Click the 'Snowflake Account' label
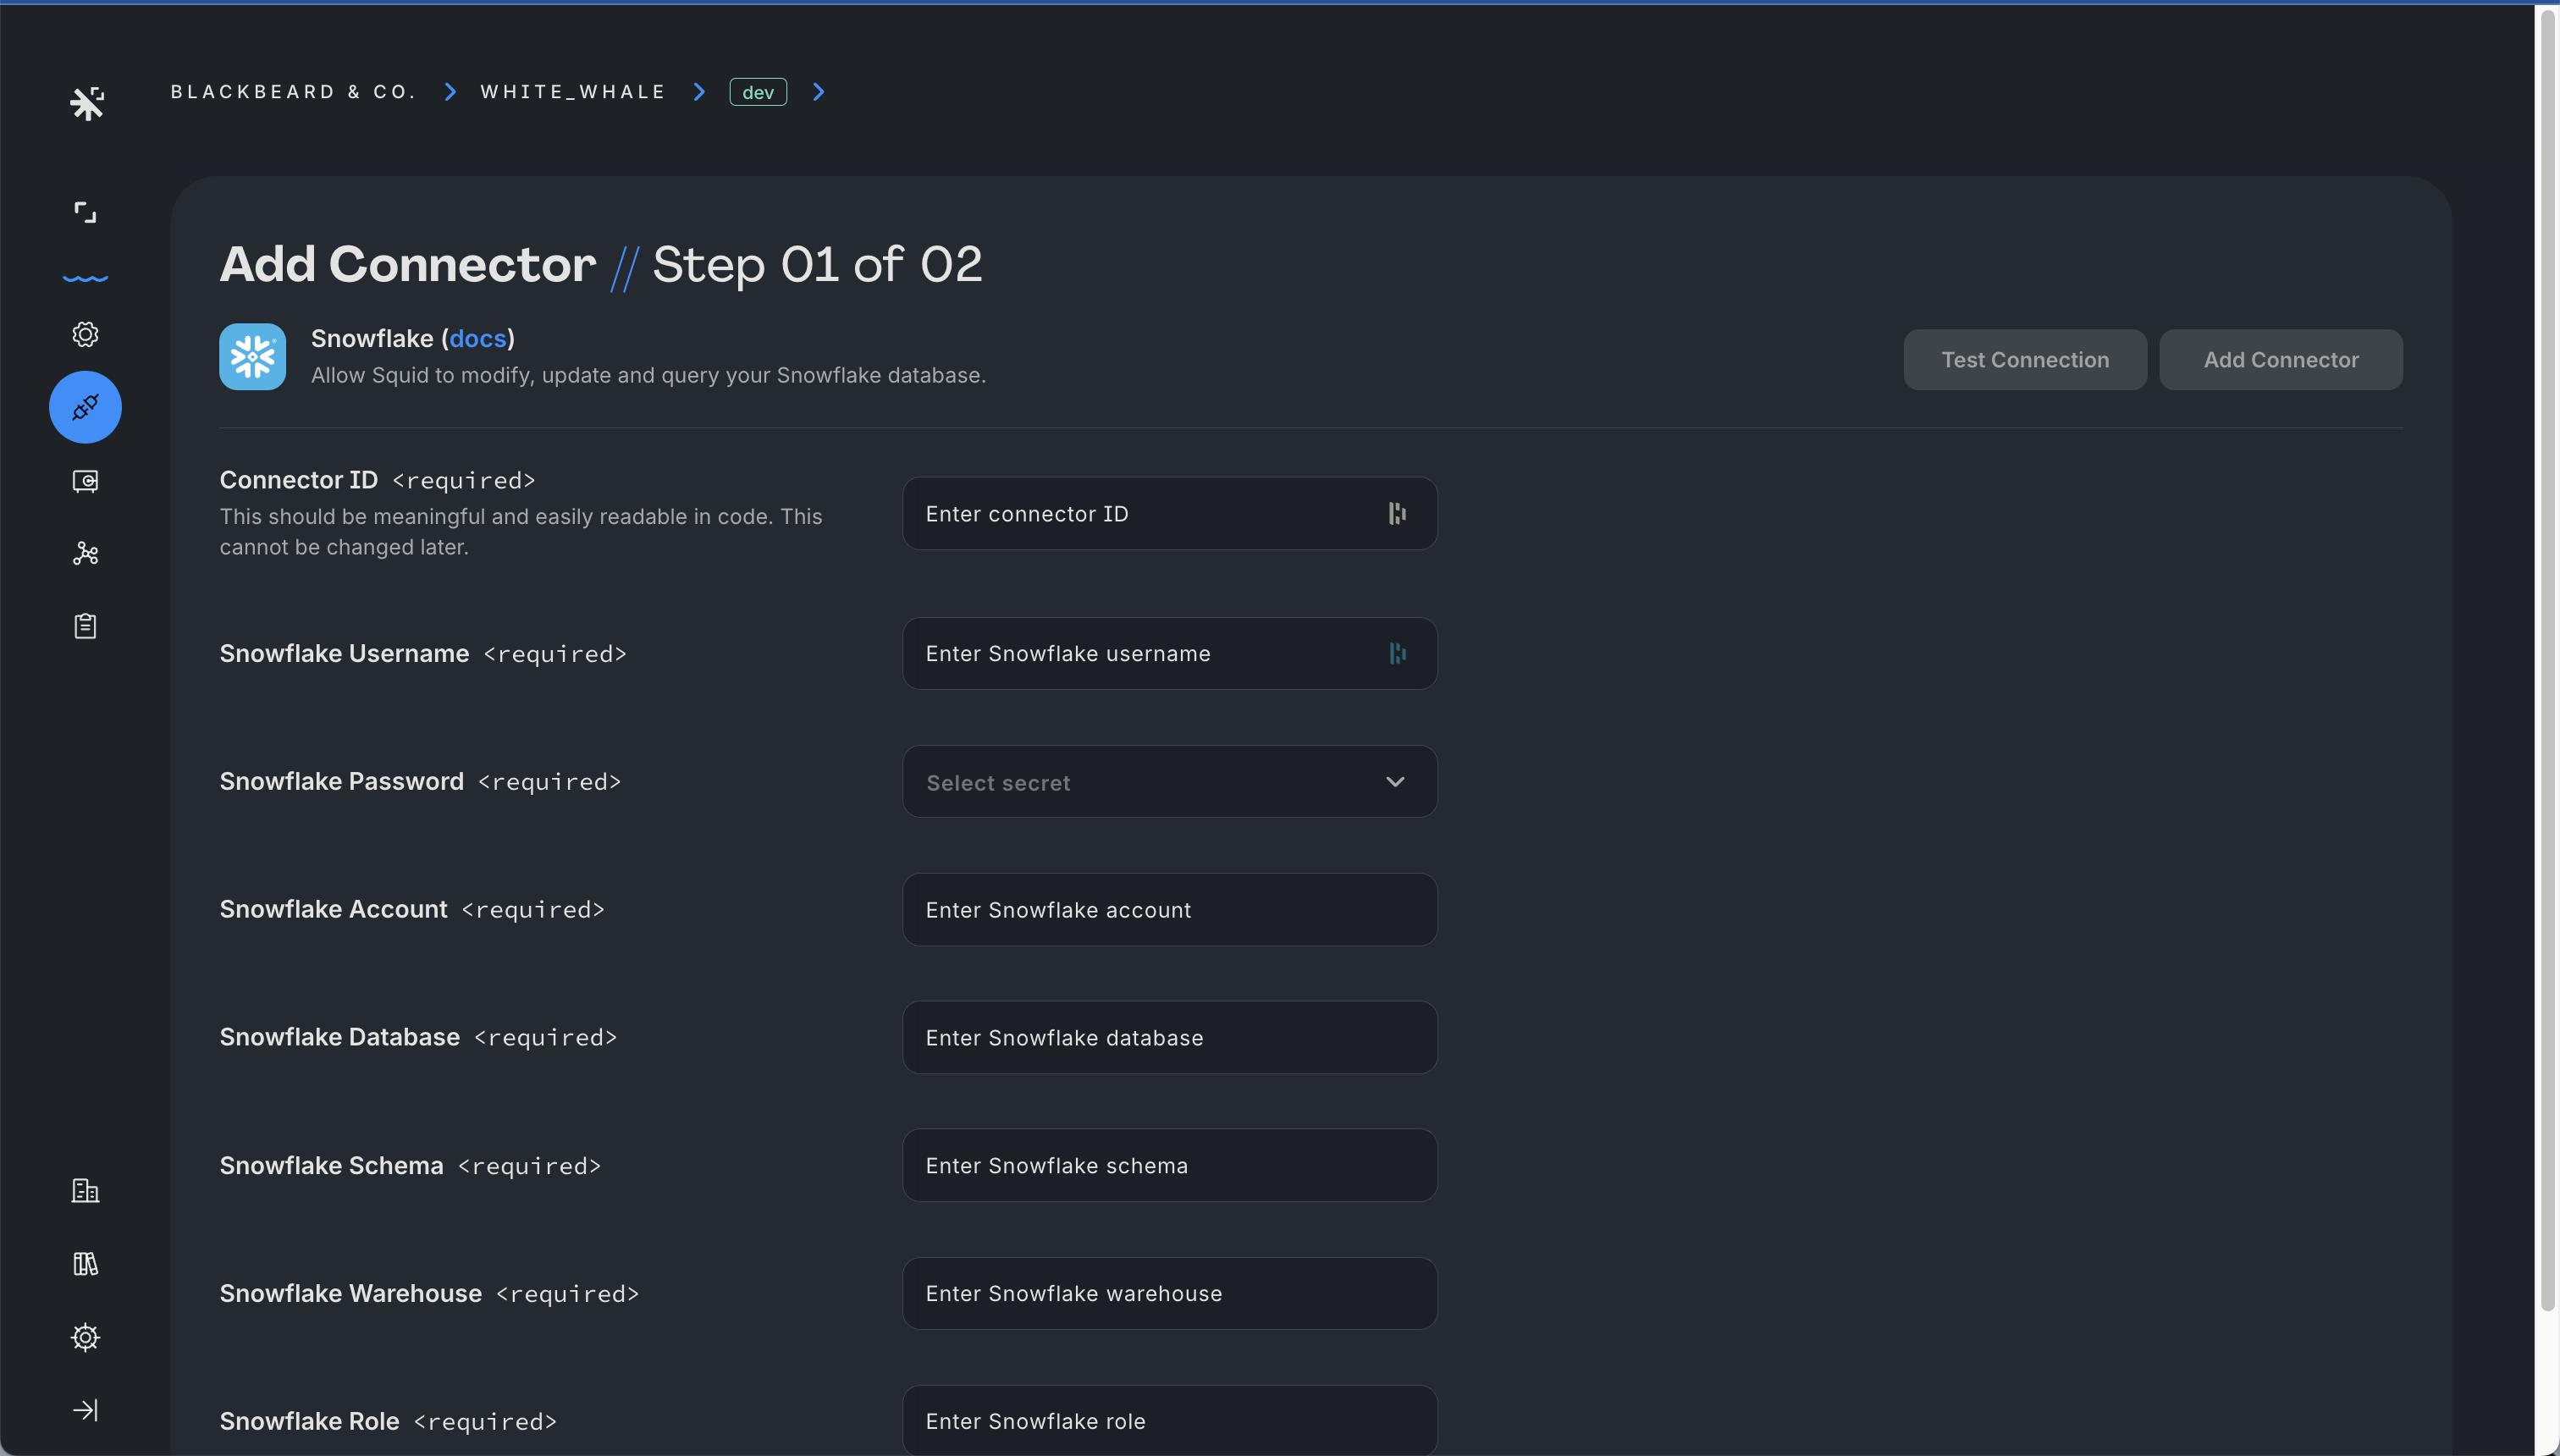The image size is (2560, 1456). (333, 909)
